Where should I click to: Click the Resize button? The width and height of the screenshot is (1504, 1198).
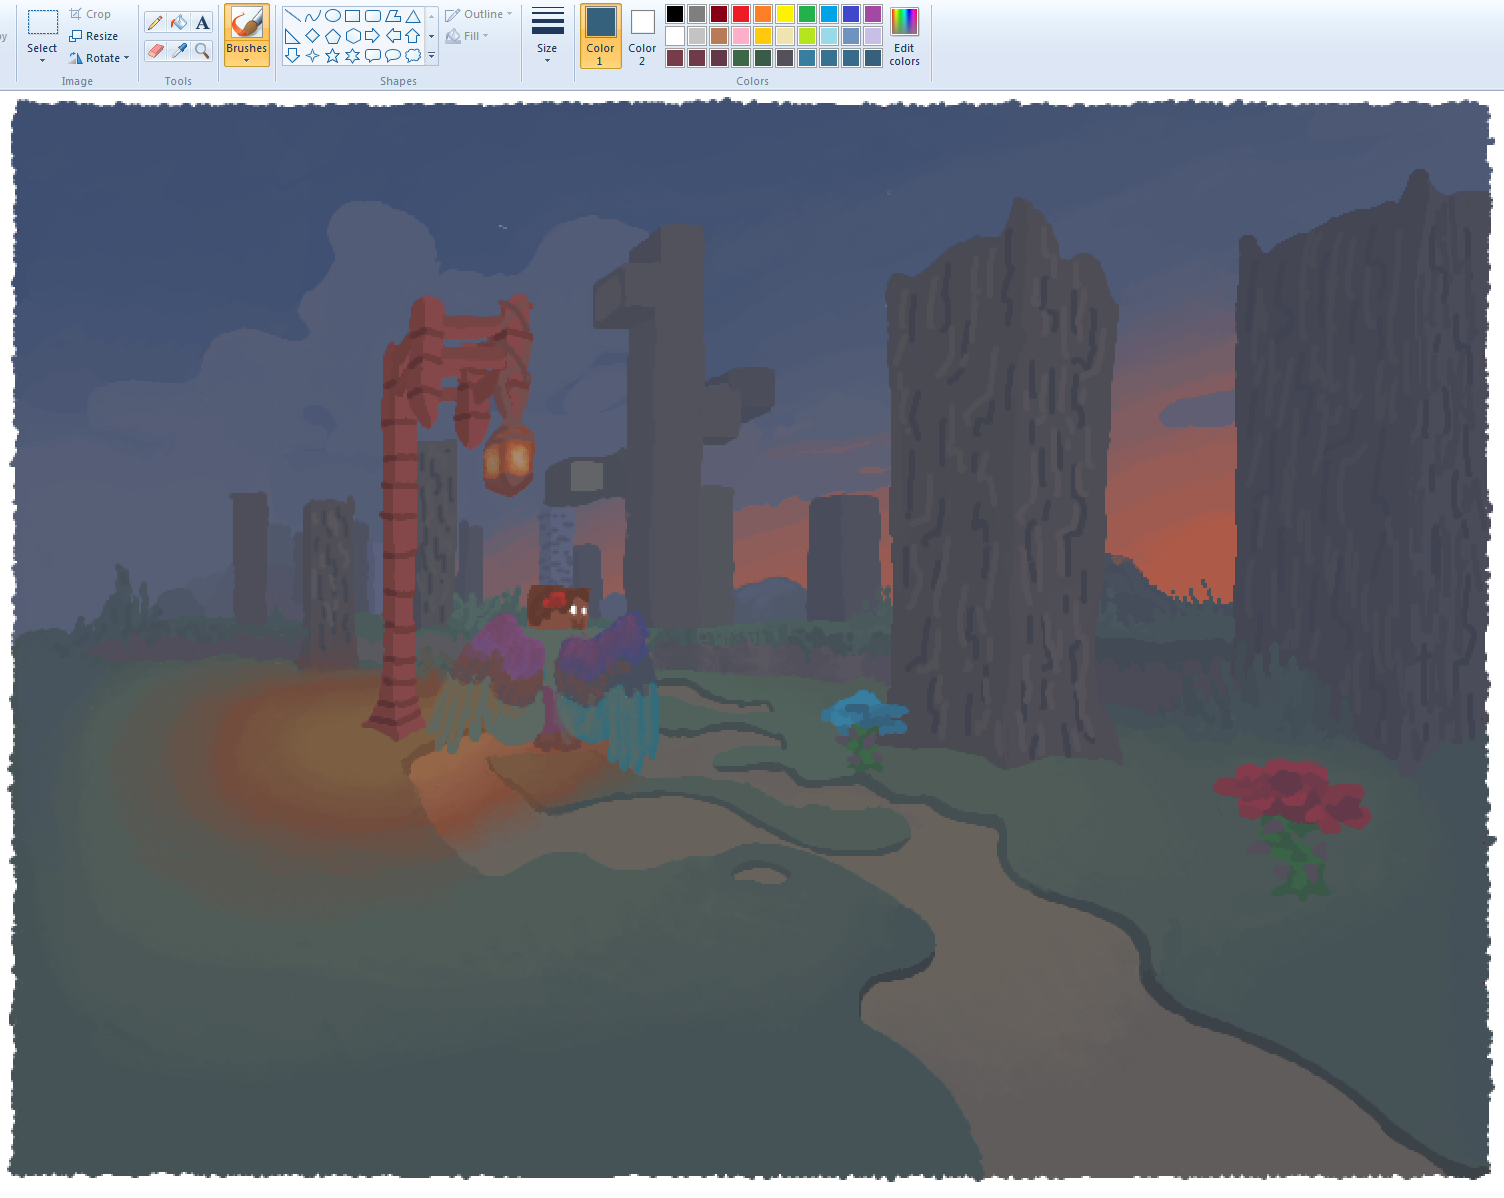[94, 36]
